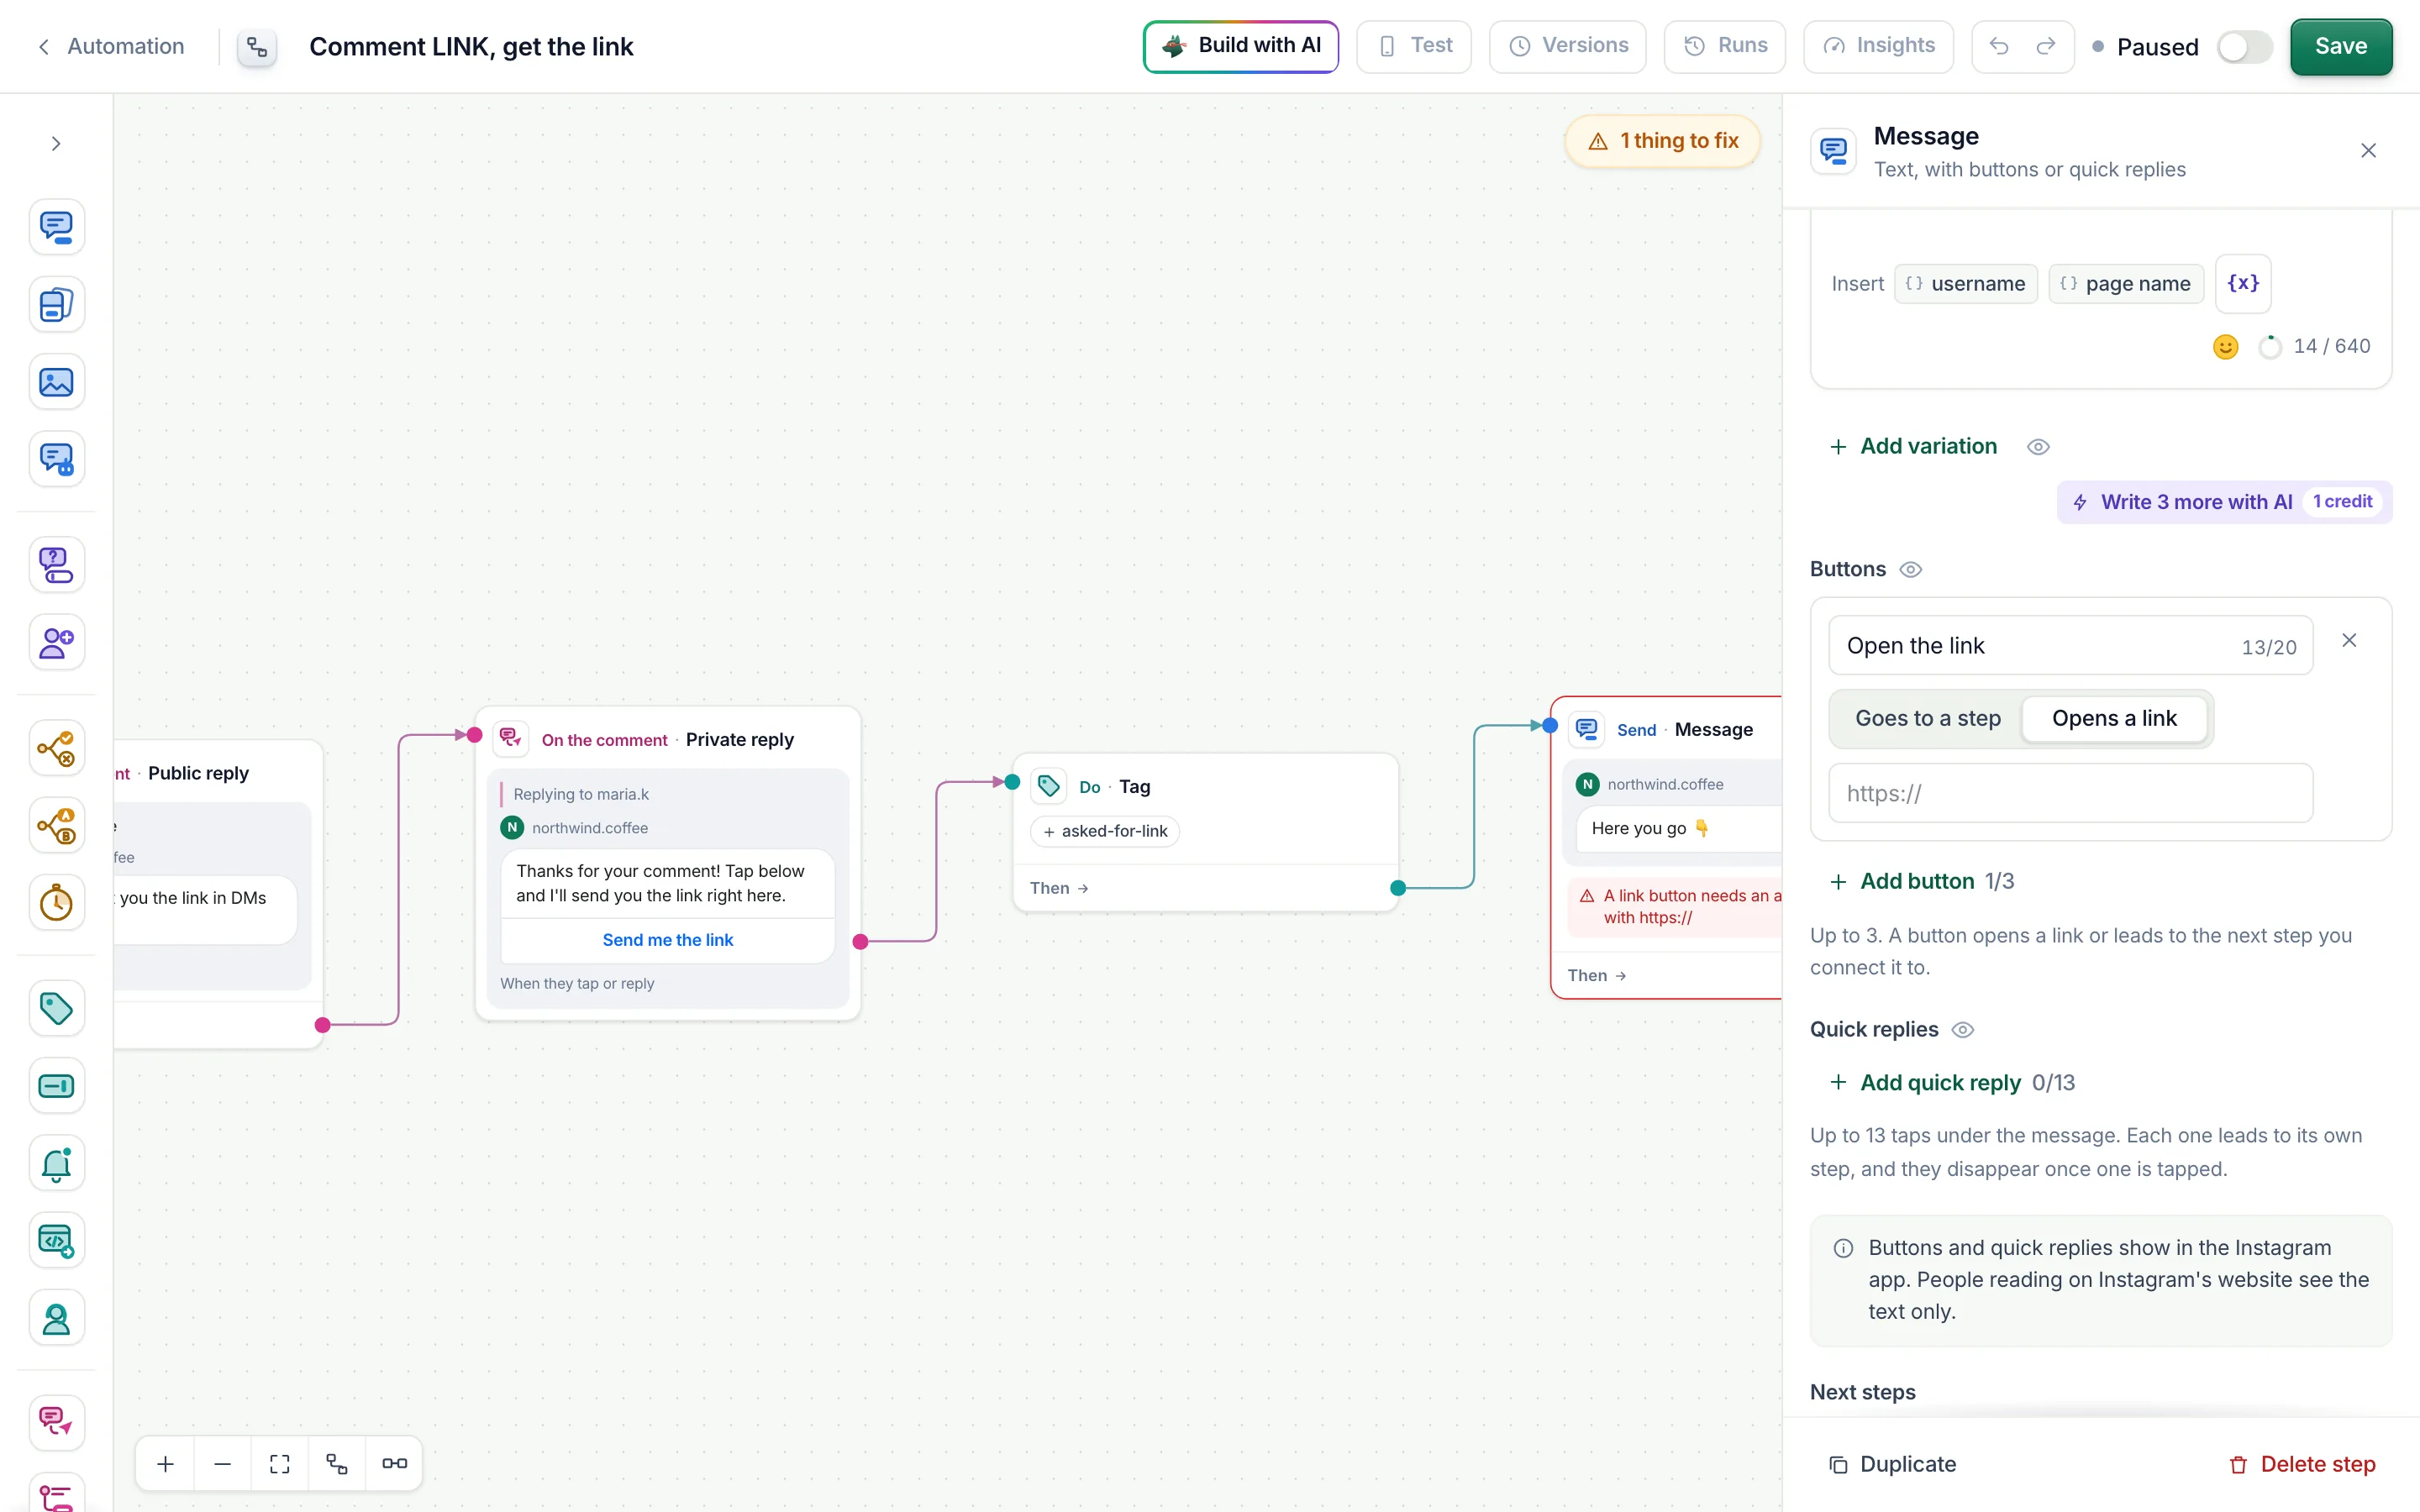
Task: Add the delay timer step icon
Action: coord(56,903)
